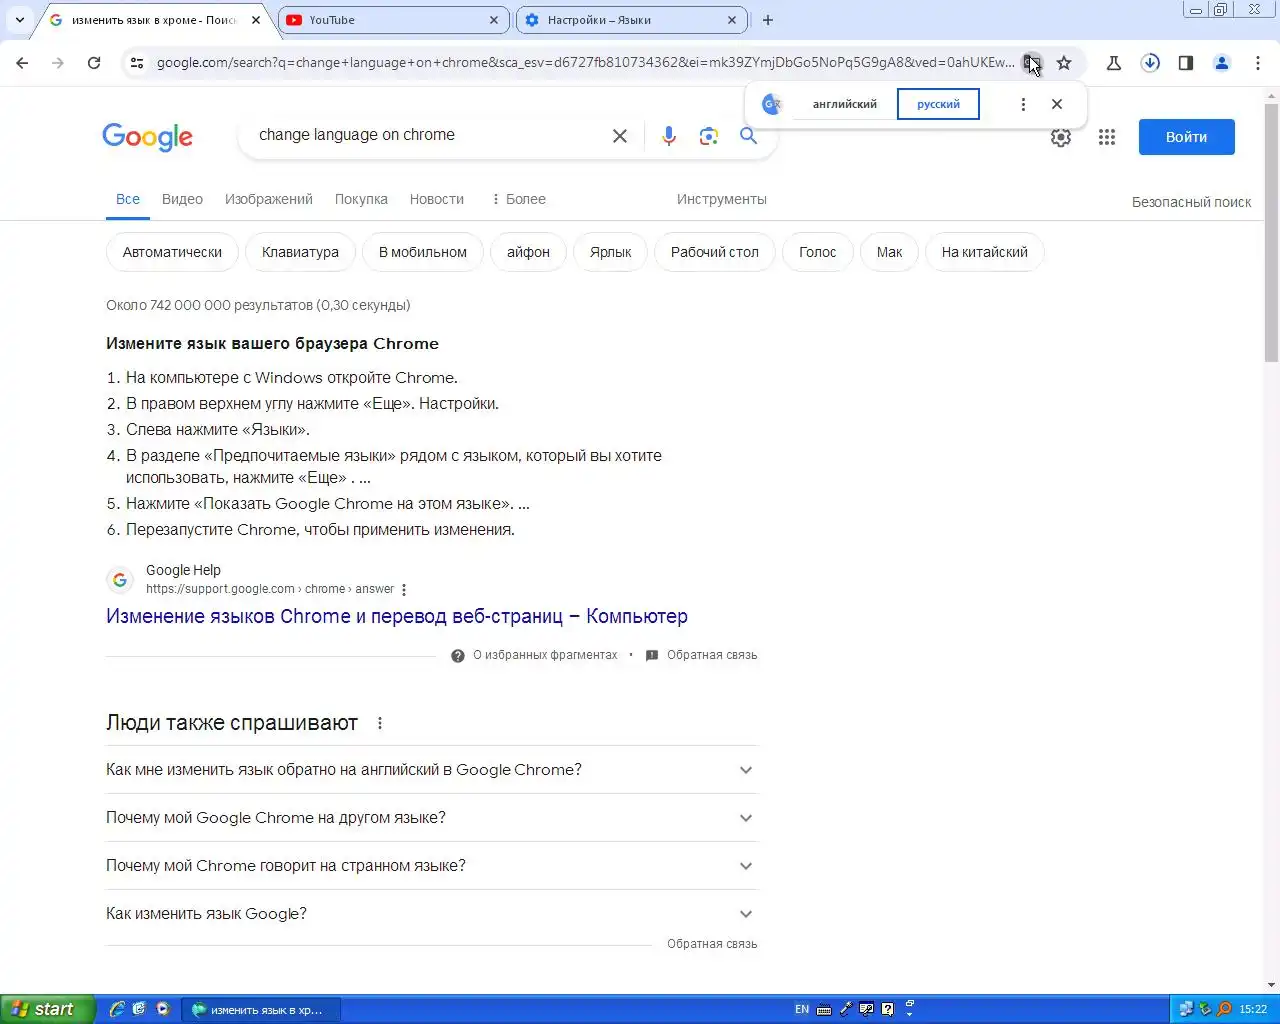Expand Как мне изменить язык обратно question
This screenshot has height=1024, width=1280.
(x=432, y=770)
